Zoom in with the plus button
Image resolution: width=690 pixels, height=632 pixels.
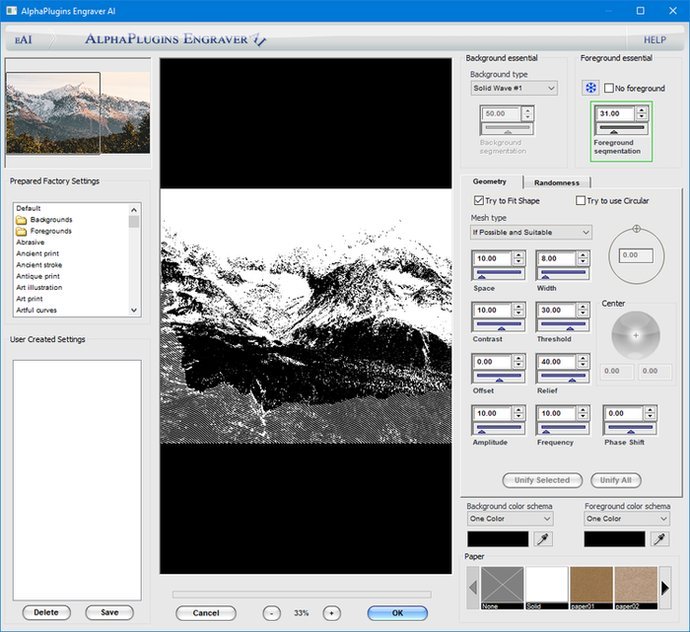(332, 612)
